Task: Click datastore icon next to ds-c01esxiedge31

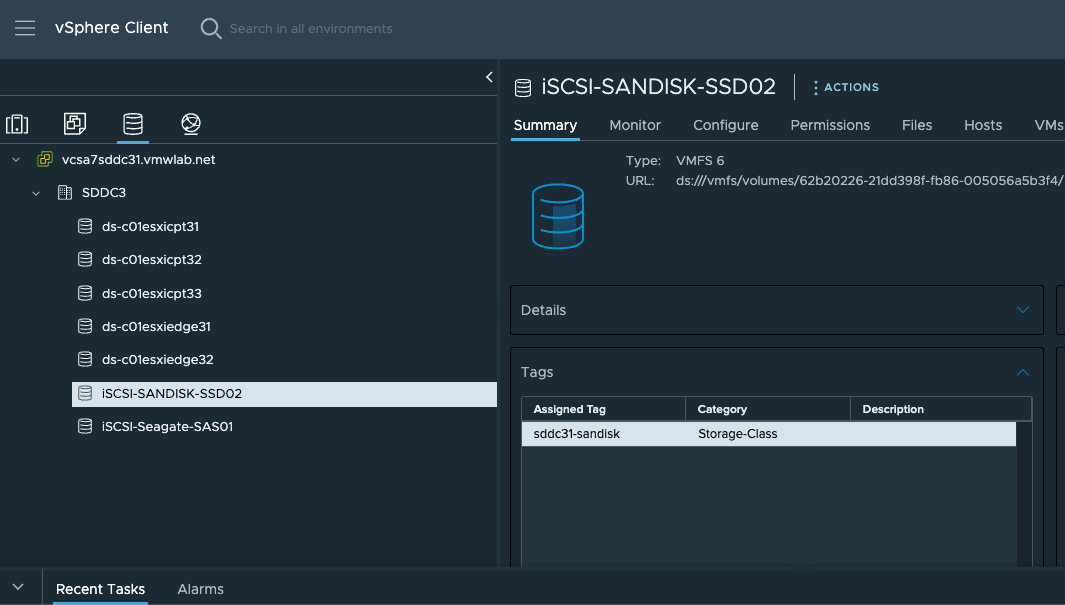Action: tap(85, 327)
